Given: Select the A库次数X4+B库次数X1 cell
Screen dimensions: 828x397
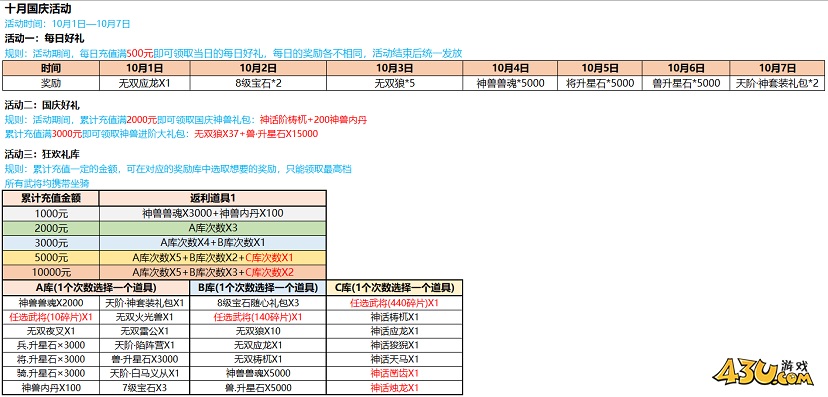Looking at the screenshot, I should [x=213, y=243].
